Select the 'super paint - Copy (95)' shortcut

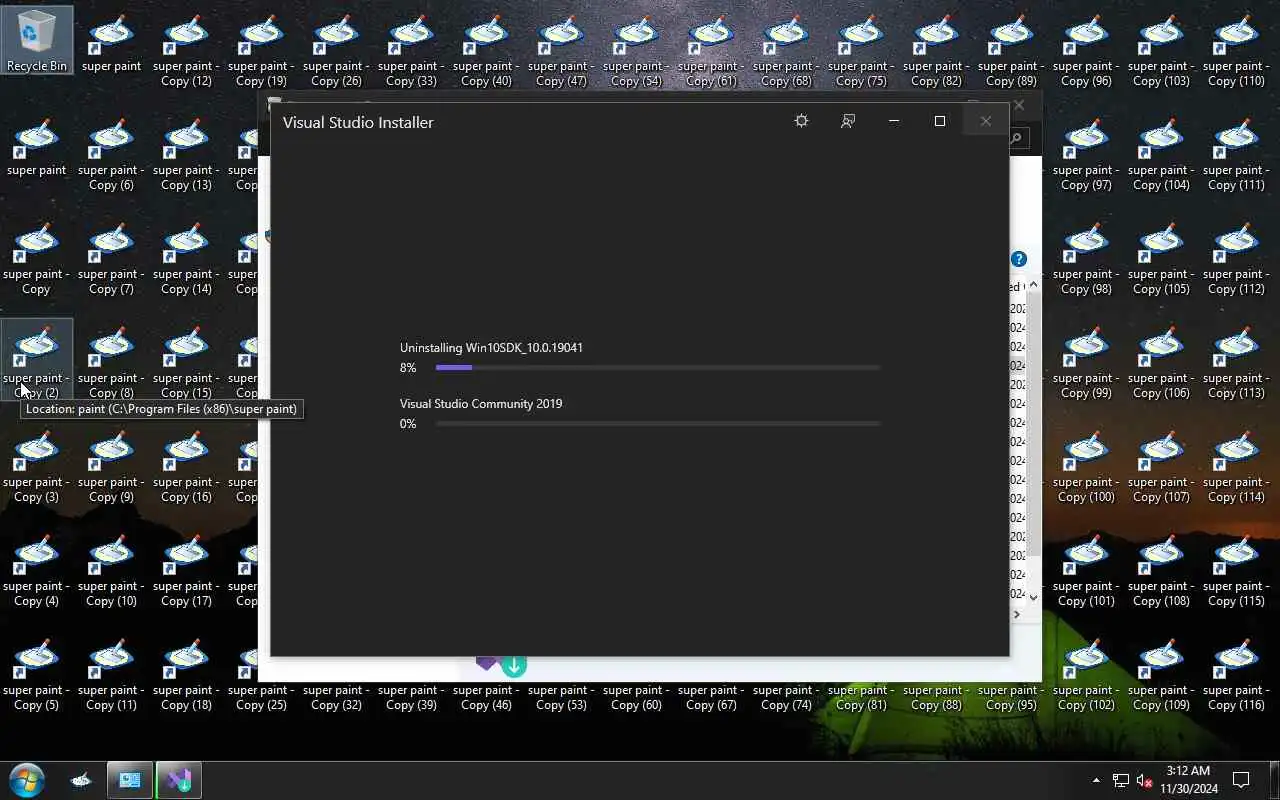pyautogui.click(x=1011, y=697)
